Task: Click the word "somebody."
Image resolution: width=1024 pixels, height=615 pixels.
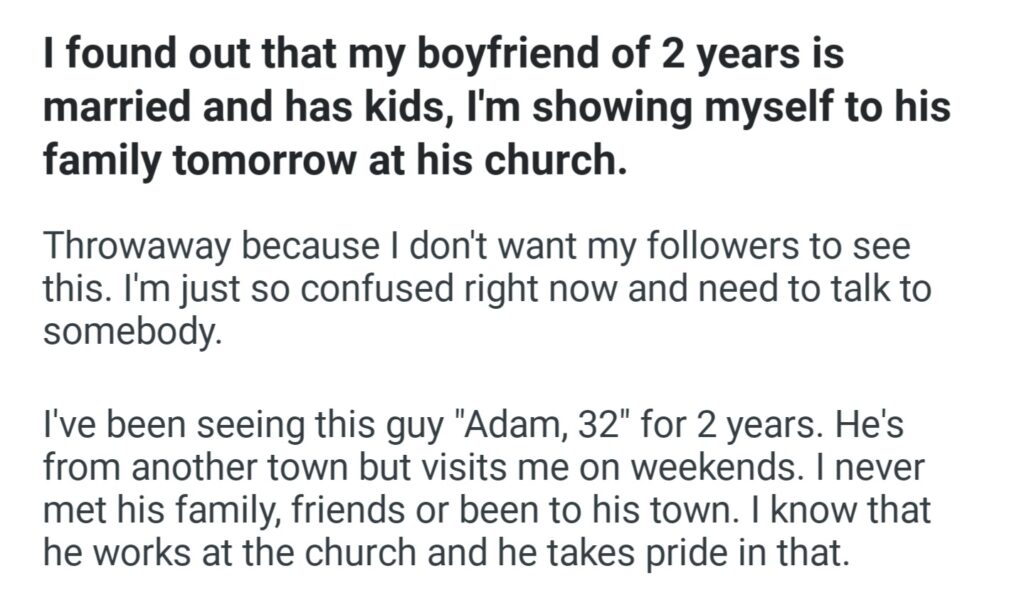Action: (x=129, y=332)
